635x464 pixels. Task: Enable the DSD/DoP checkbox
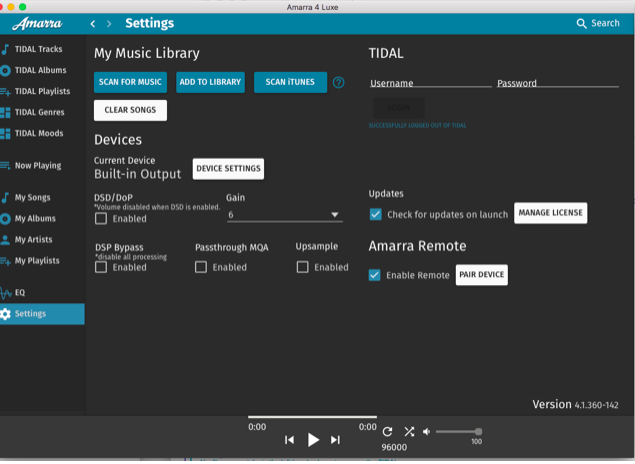tap(101, 218)
